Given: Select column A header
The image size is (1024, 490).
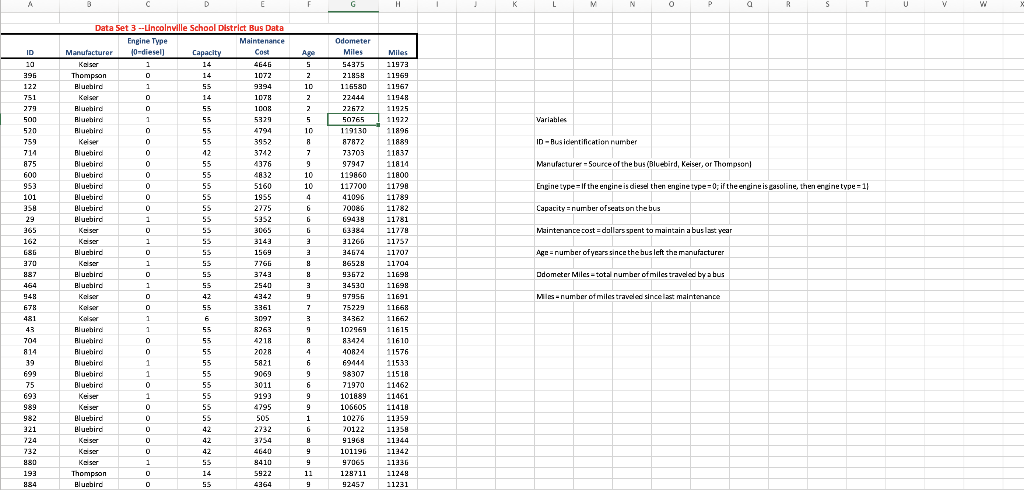Looking at the screenshot, I should pyautogui.click(x=30, y=5).
